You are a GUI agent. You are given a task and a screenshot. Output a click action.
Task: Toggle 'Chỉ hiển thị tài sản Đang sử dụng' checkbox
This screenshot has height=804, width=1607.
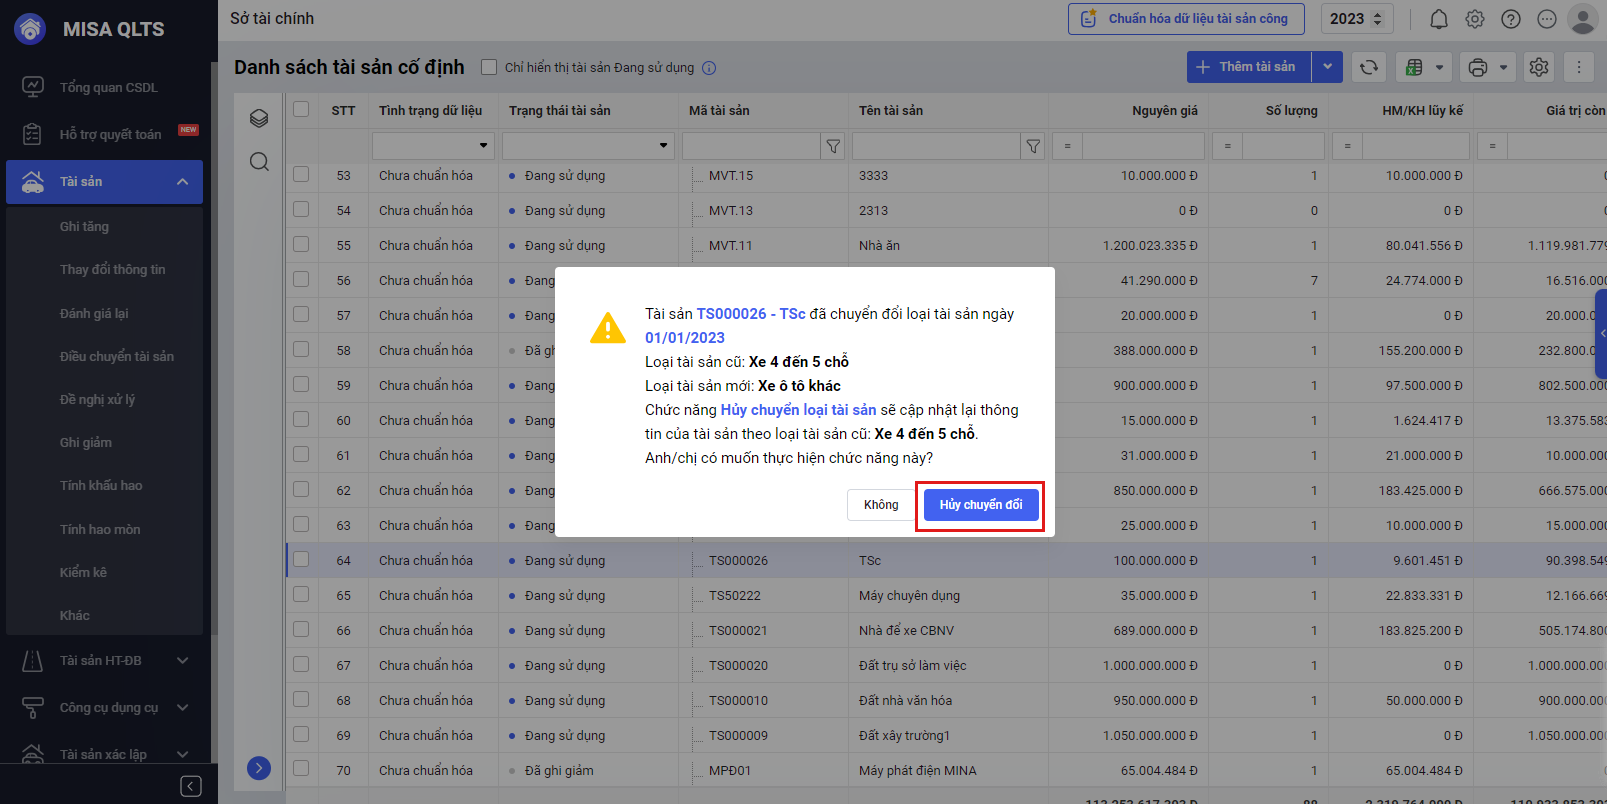coord(489,67)
